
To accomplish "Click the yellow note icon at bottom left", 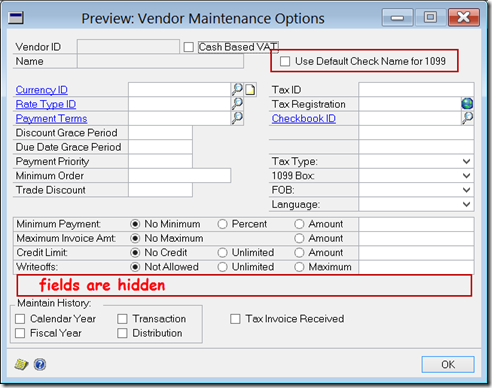I will [x=21, y=364].
